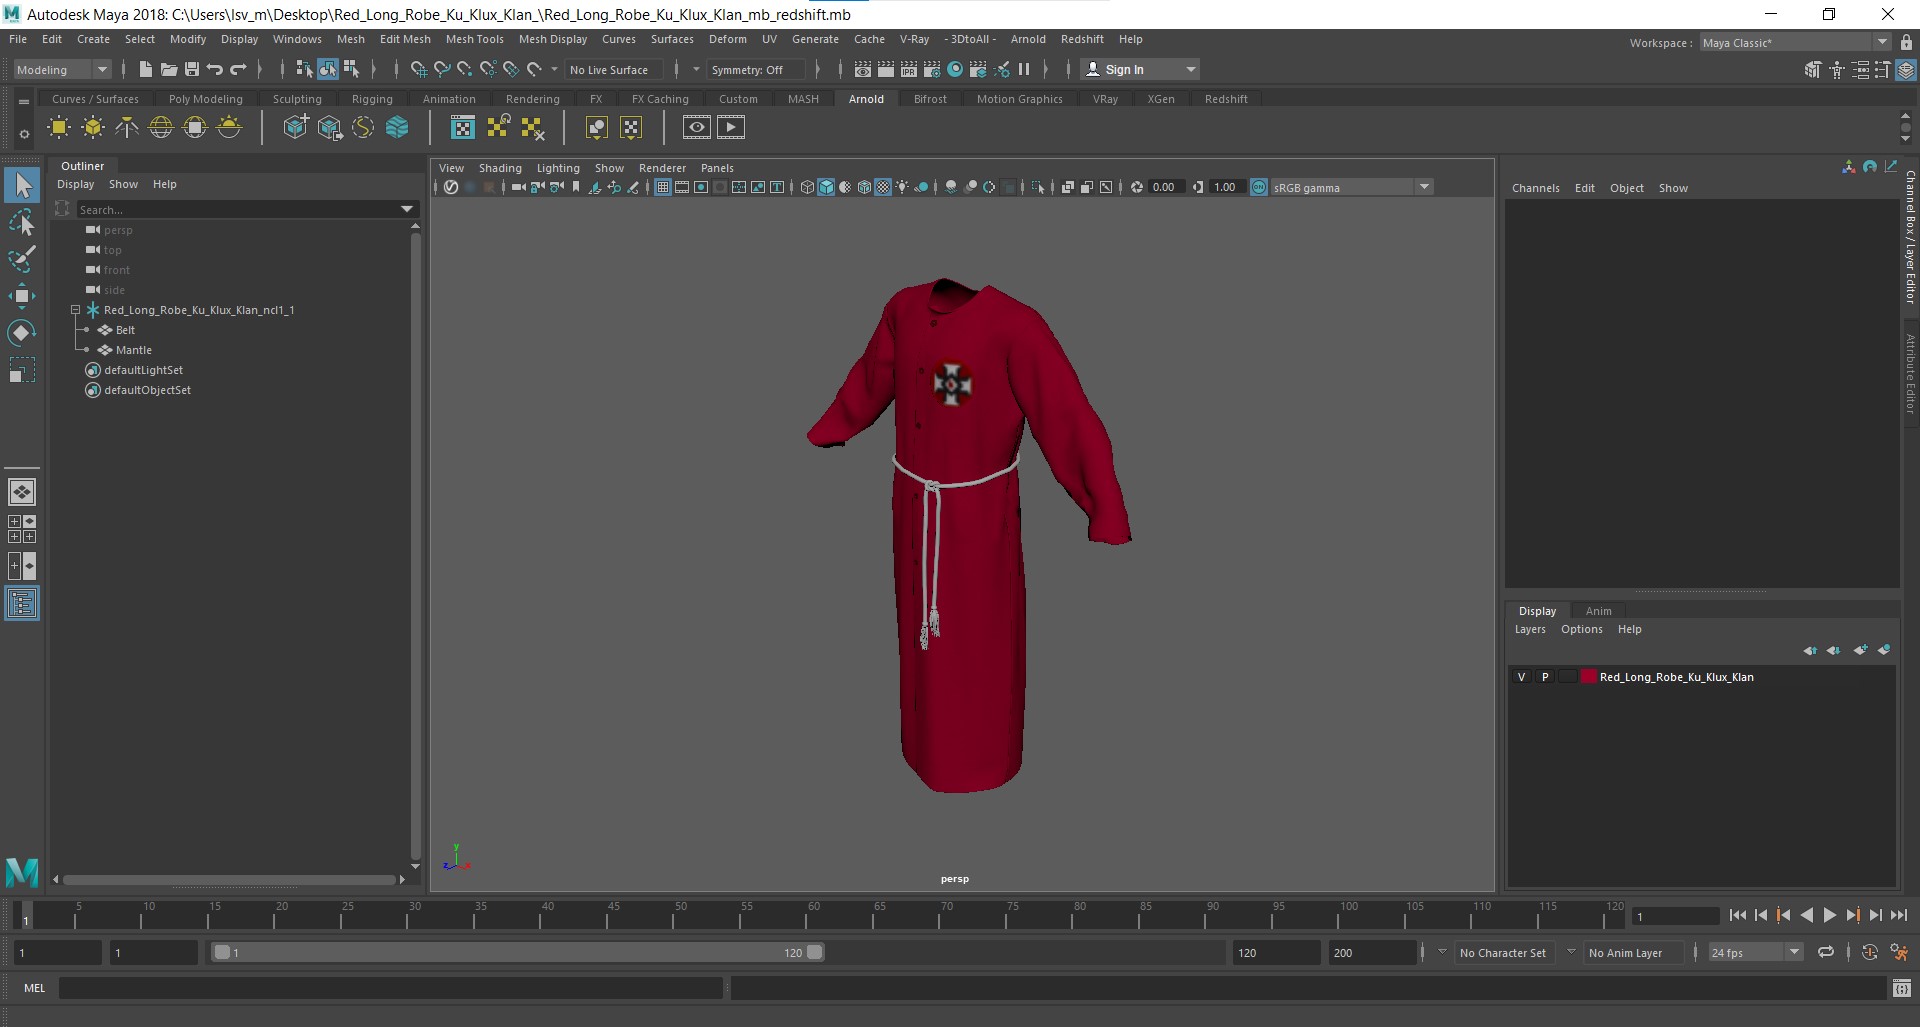Open the Redshift menu

click(x=1082, y=39)
